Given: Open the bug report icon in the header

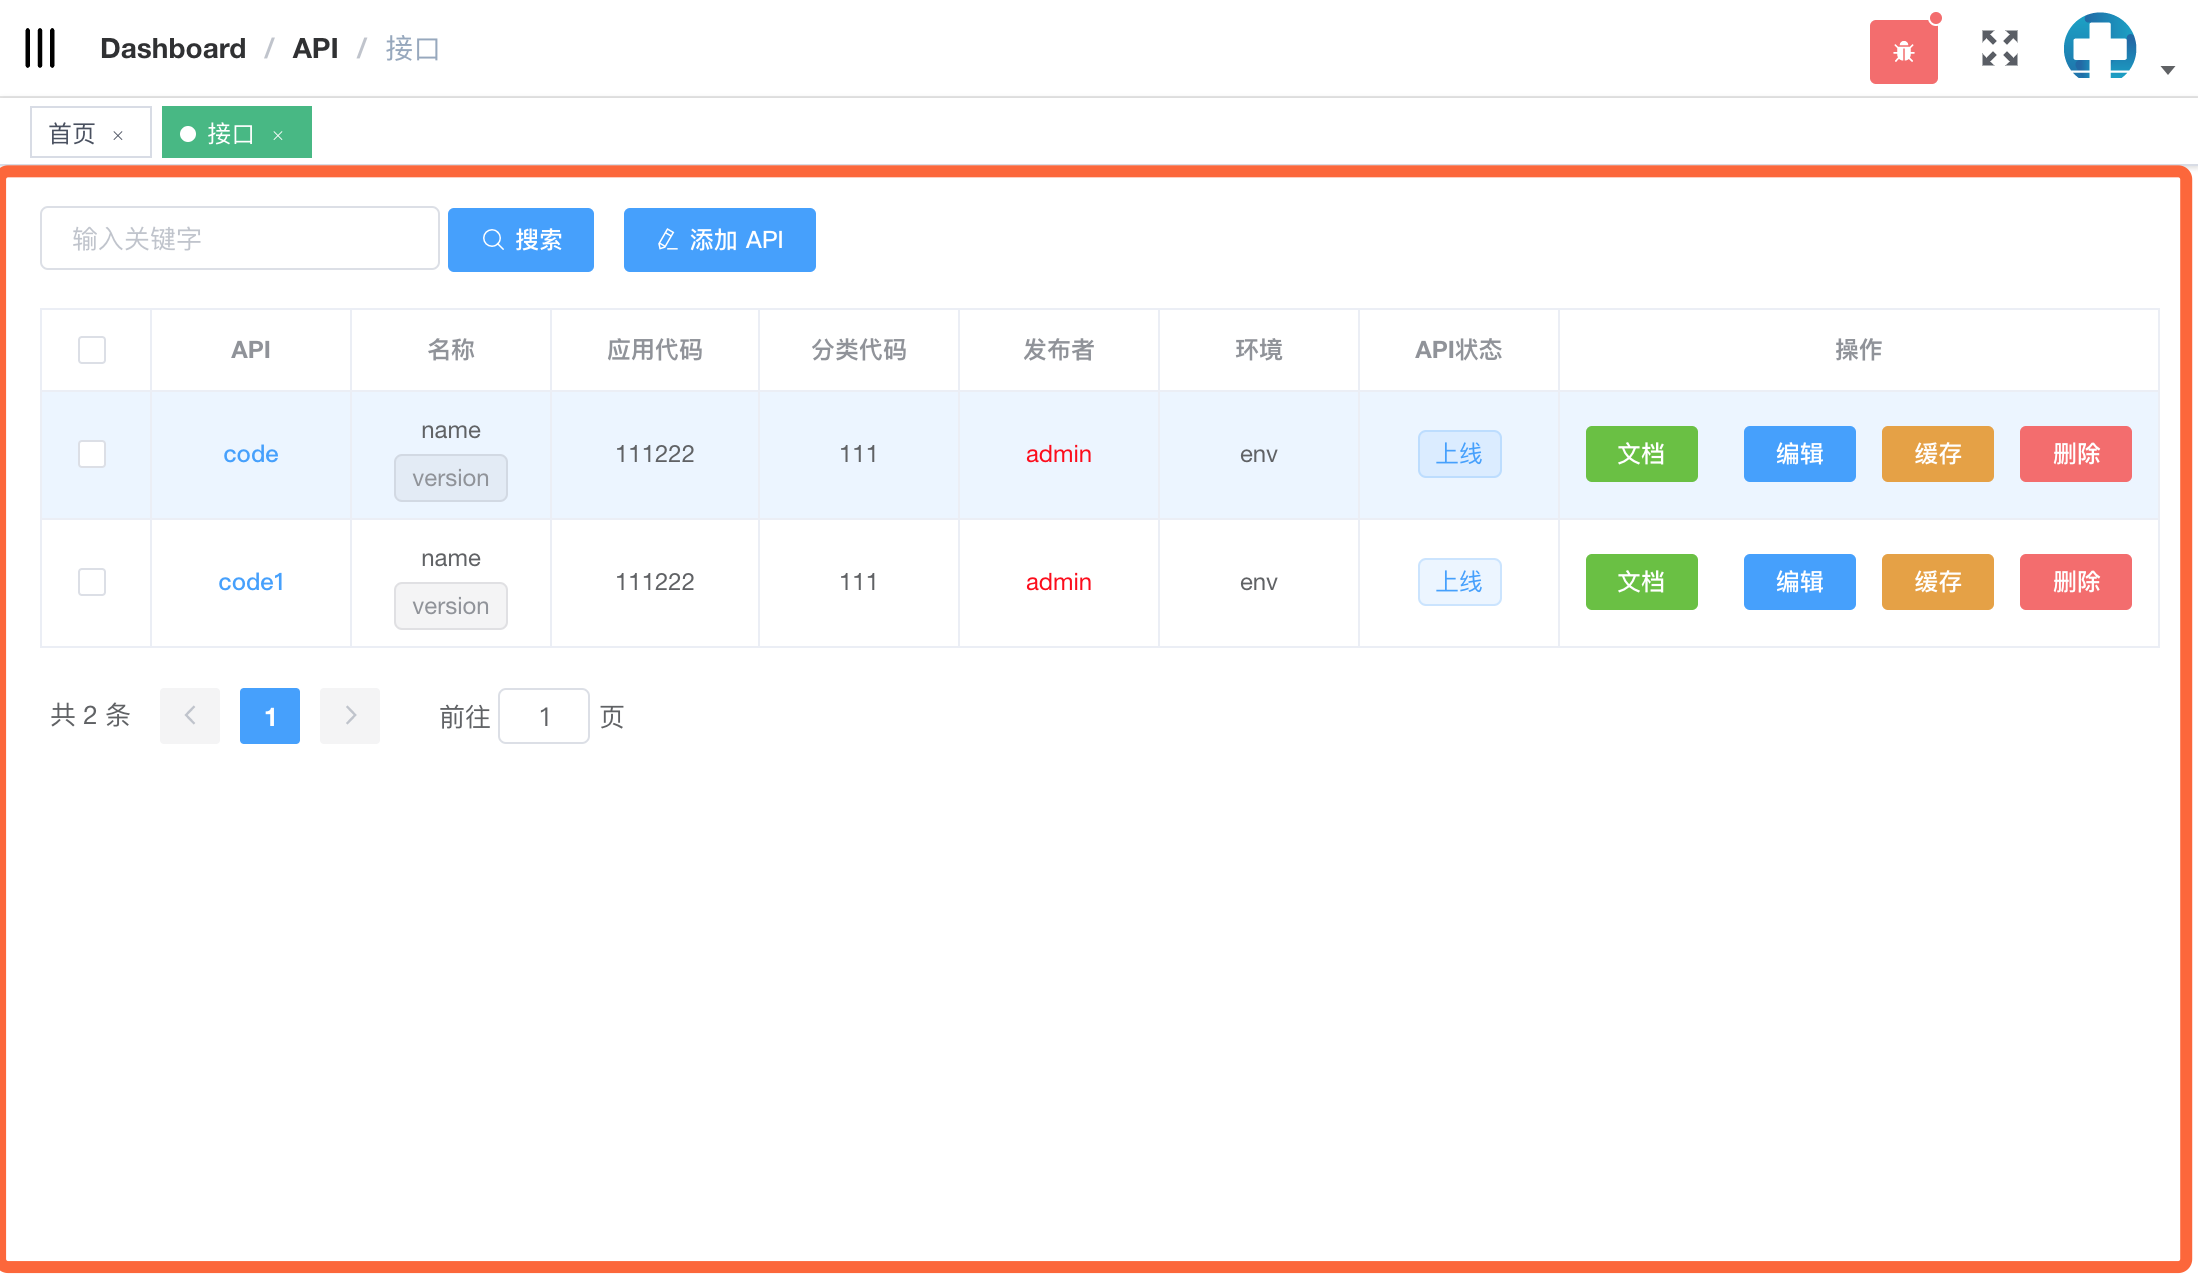Looking at the screenshot, I should click(x=1903, y=48).
